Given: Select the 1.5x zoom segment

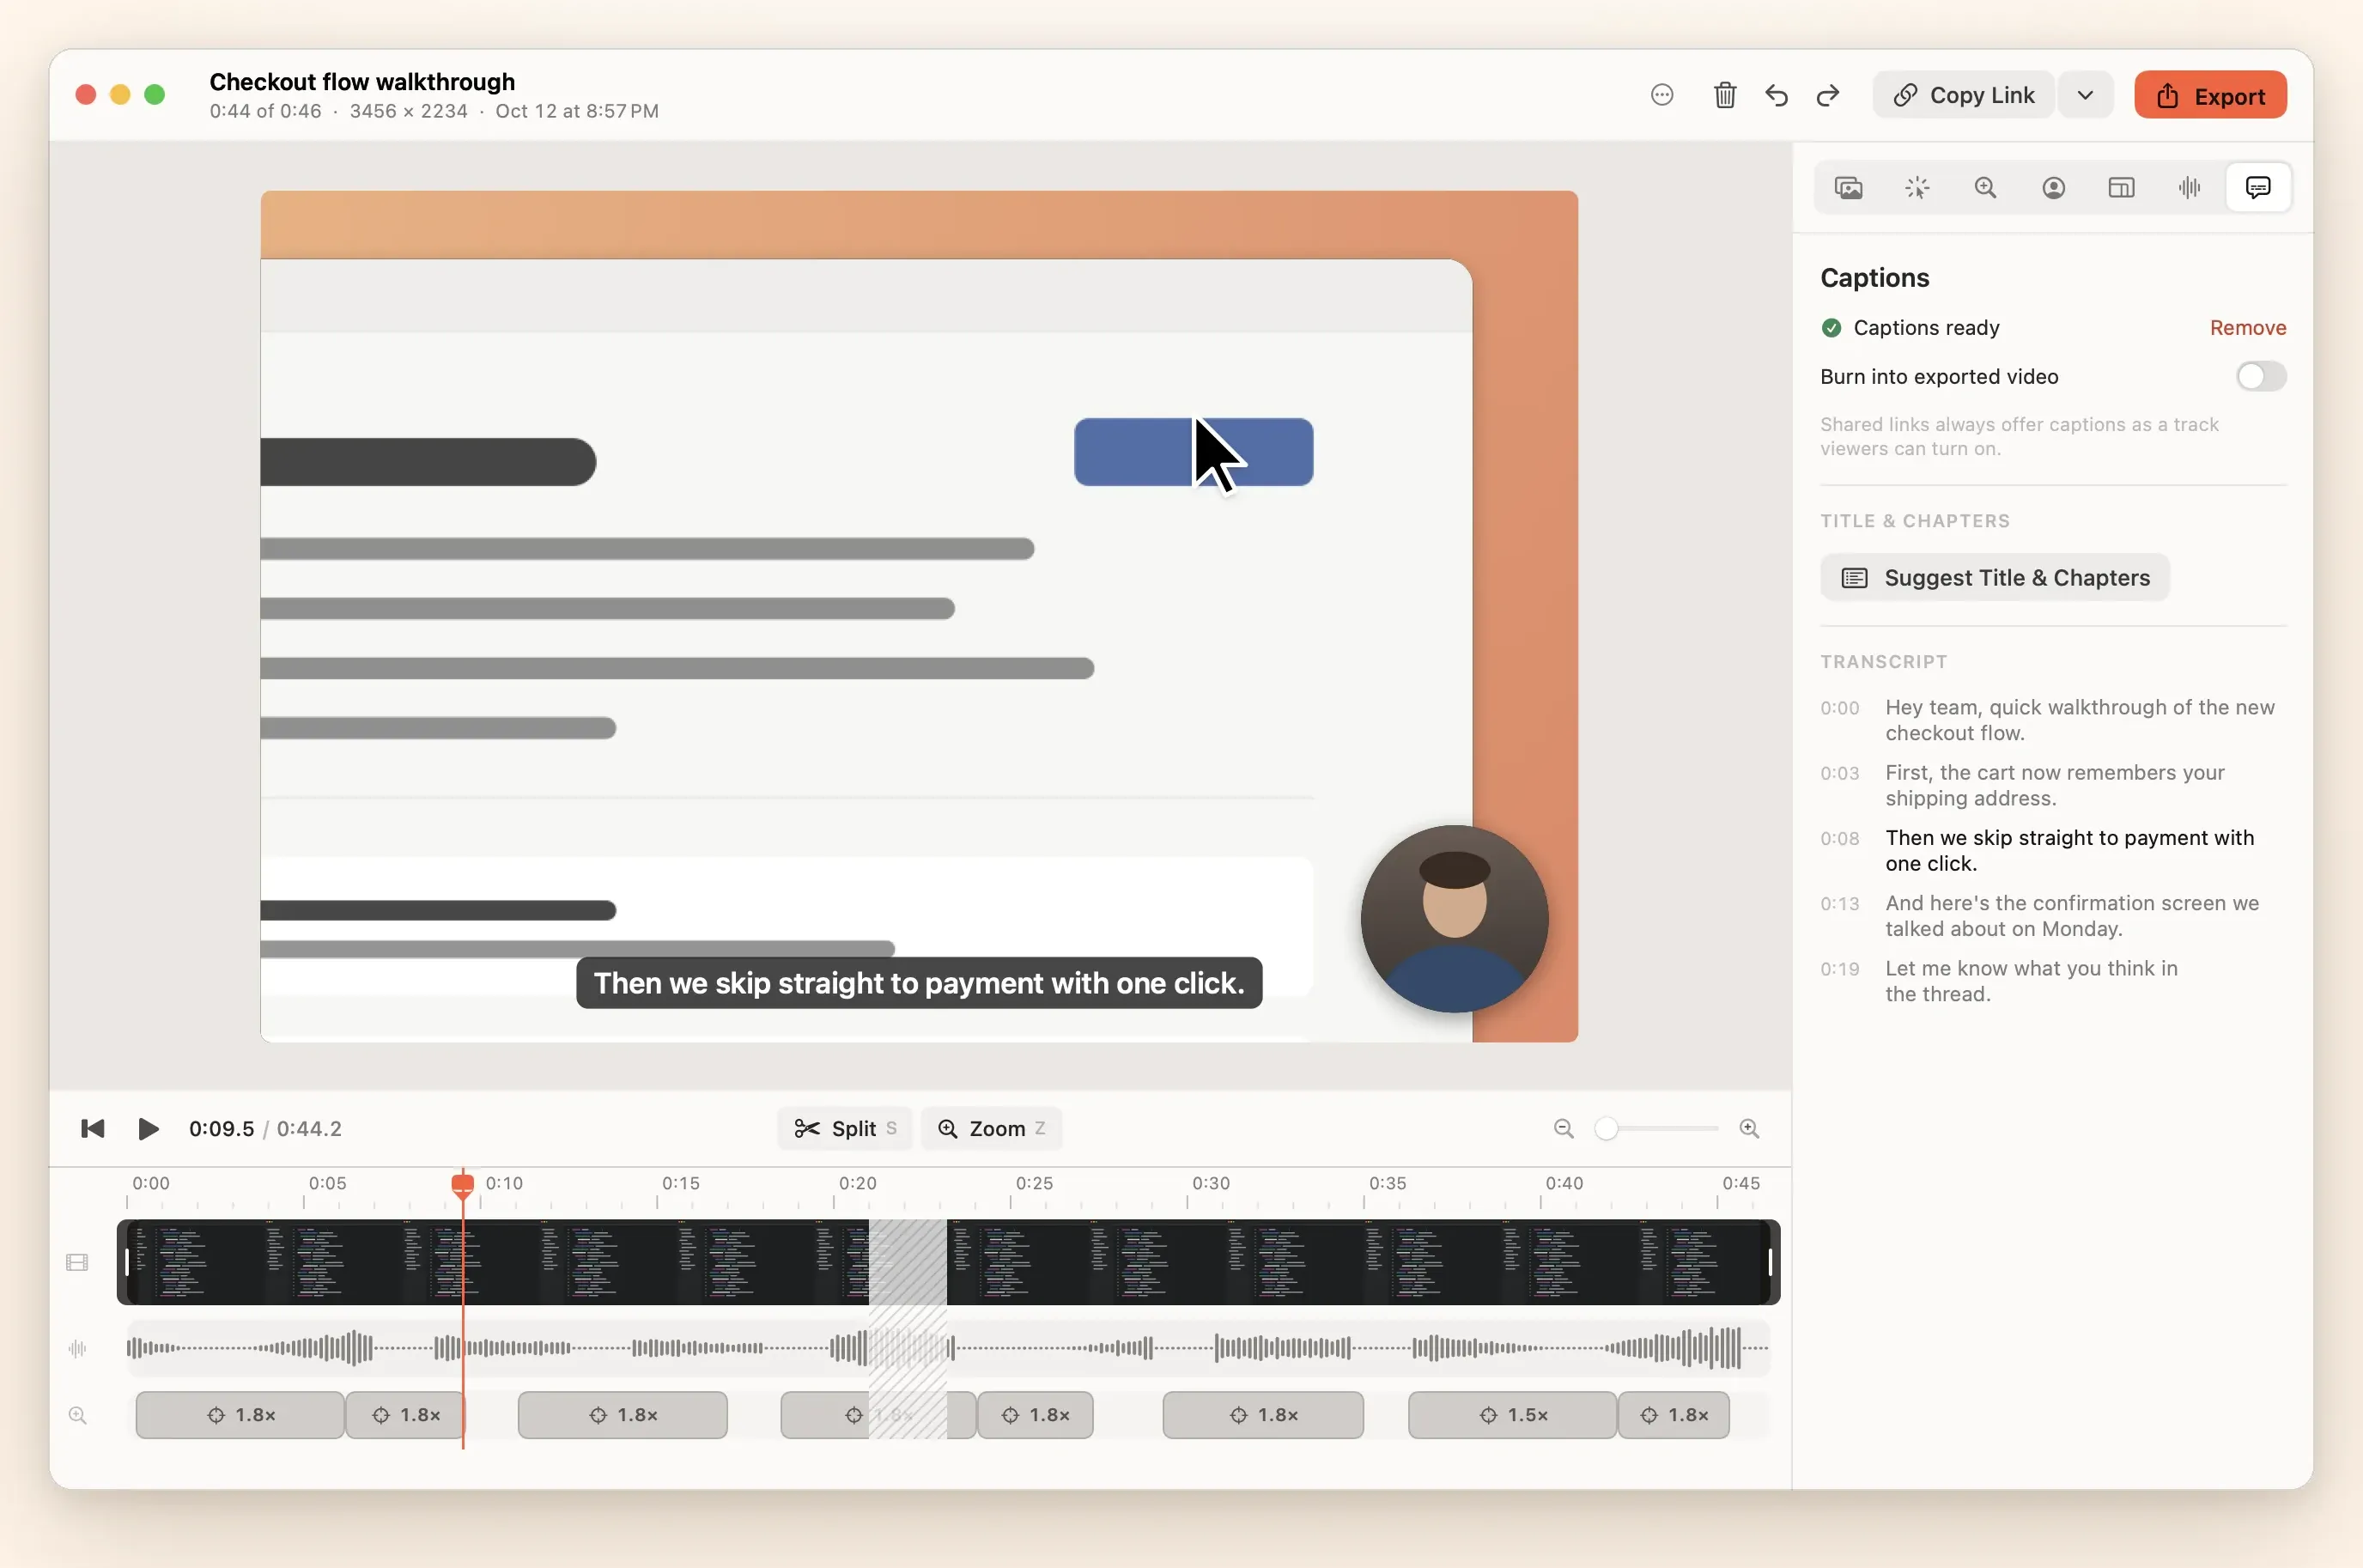Looking at the screenshot, I should (1512, 1415).
